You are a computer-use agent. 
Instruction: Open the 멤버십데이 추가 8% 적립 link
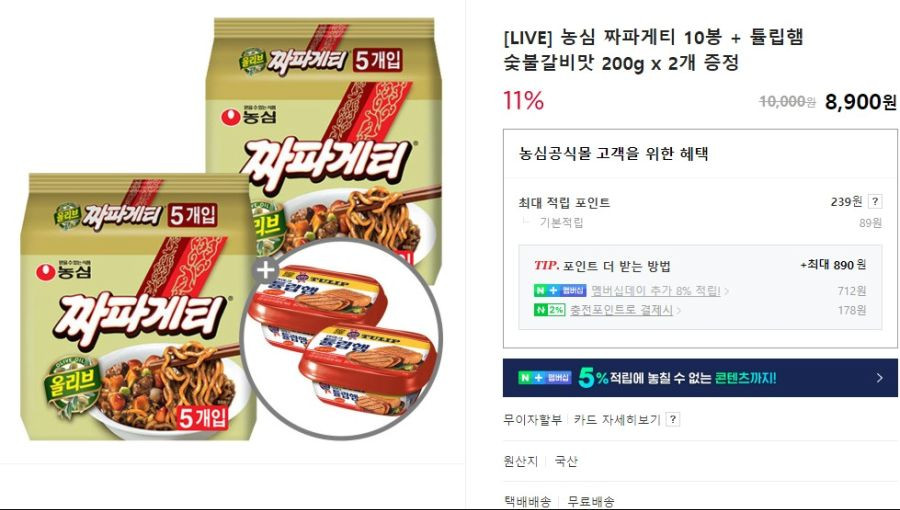tap(655, 291)
